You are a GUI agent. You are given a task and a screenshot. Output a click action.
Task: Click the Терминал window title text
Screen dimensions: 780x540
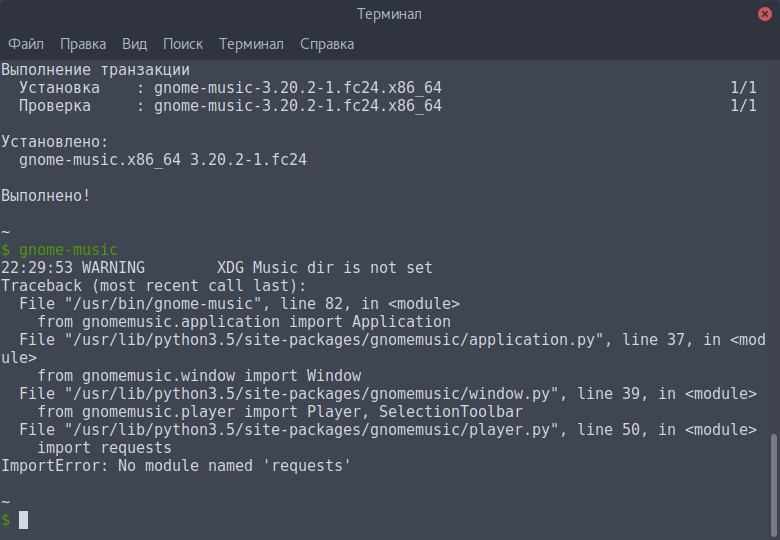coord(389,14)
